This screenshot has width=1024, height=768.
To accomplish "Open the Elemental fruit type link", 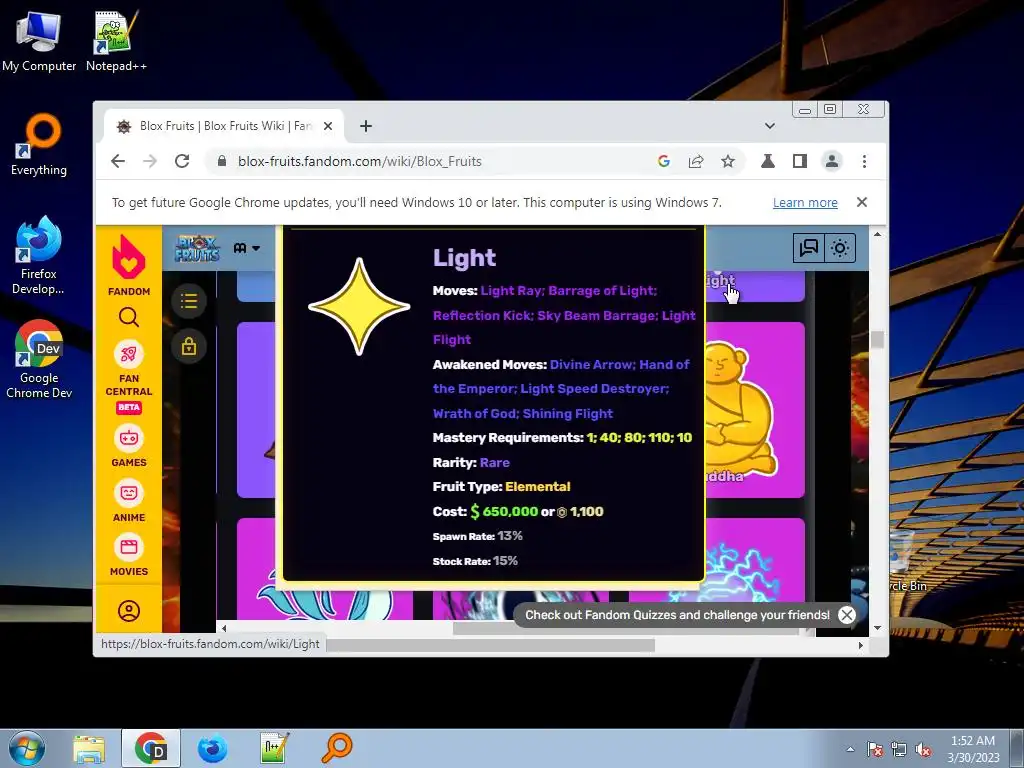I will coord(537,487).
